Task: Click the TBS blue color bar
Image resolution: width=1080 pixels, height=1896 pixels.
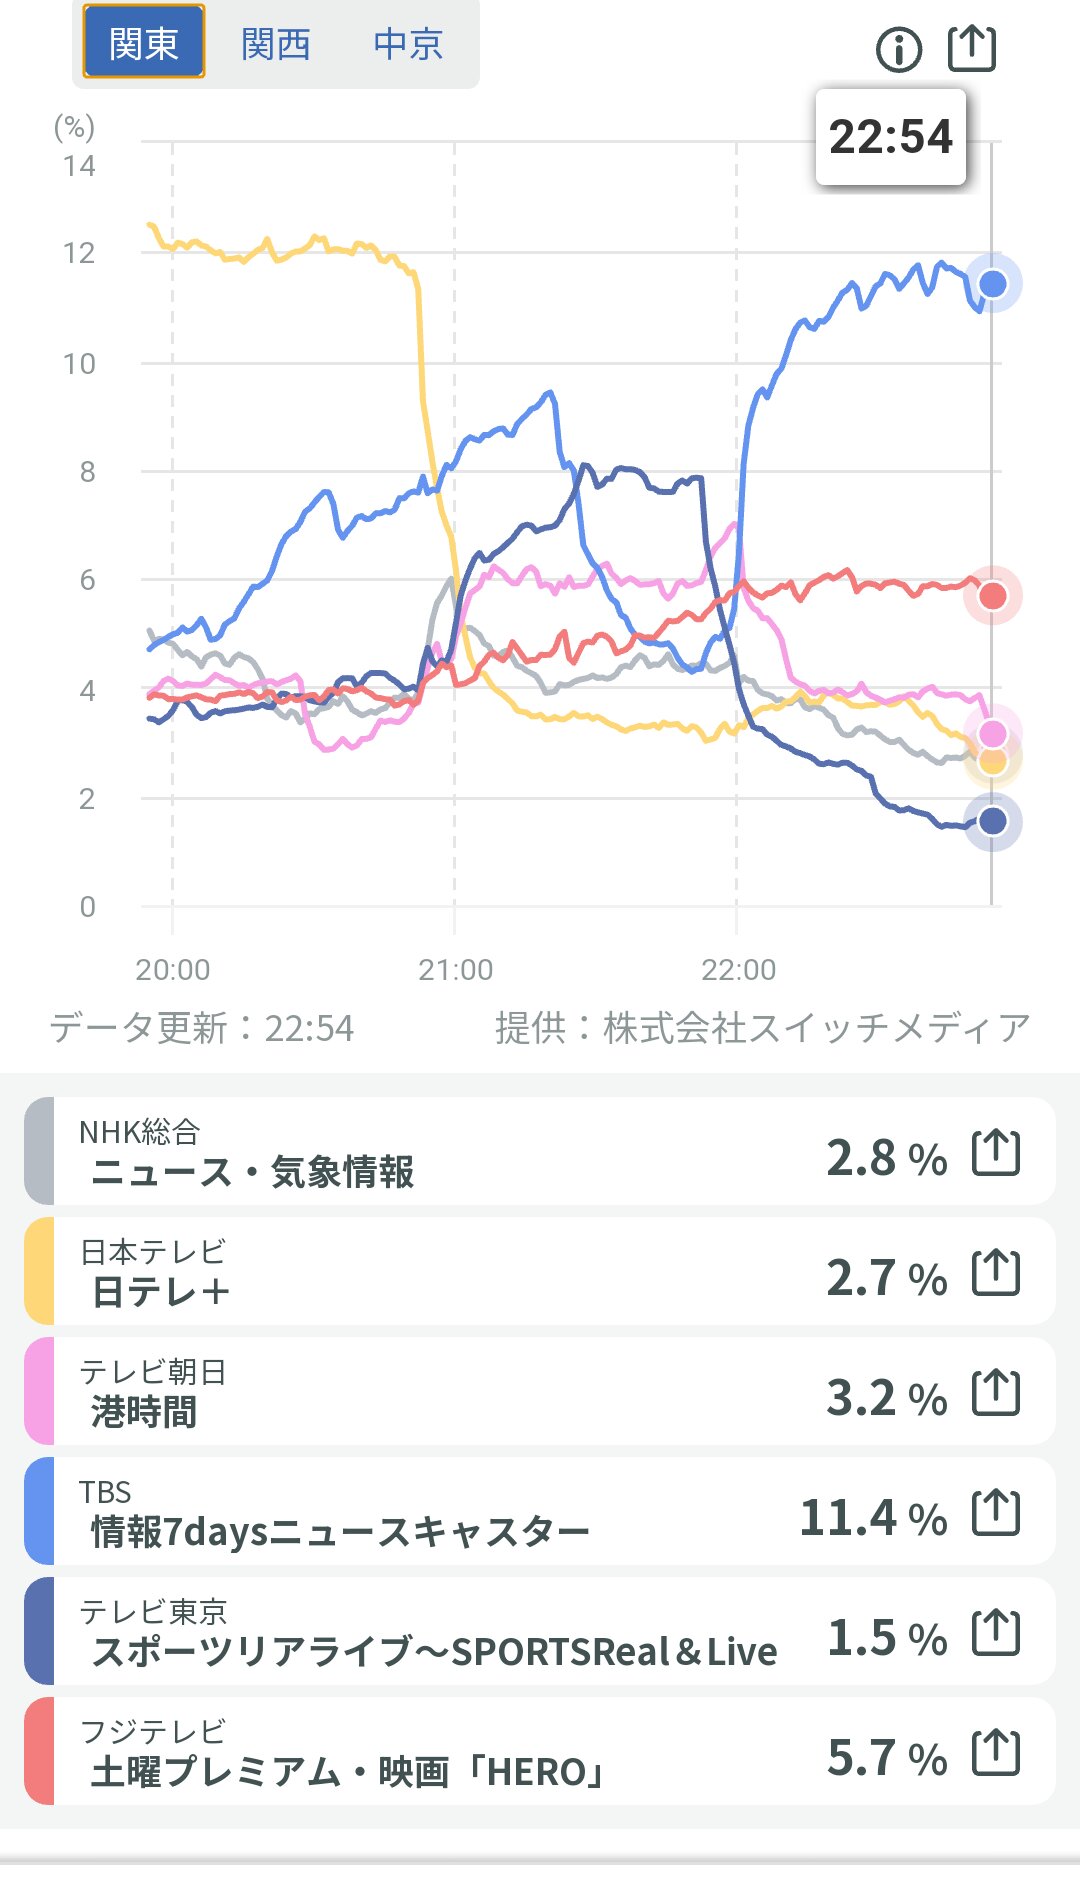Action: click(x=39, y=1511)
